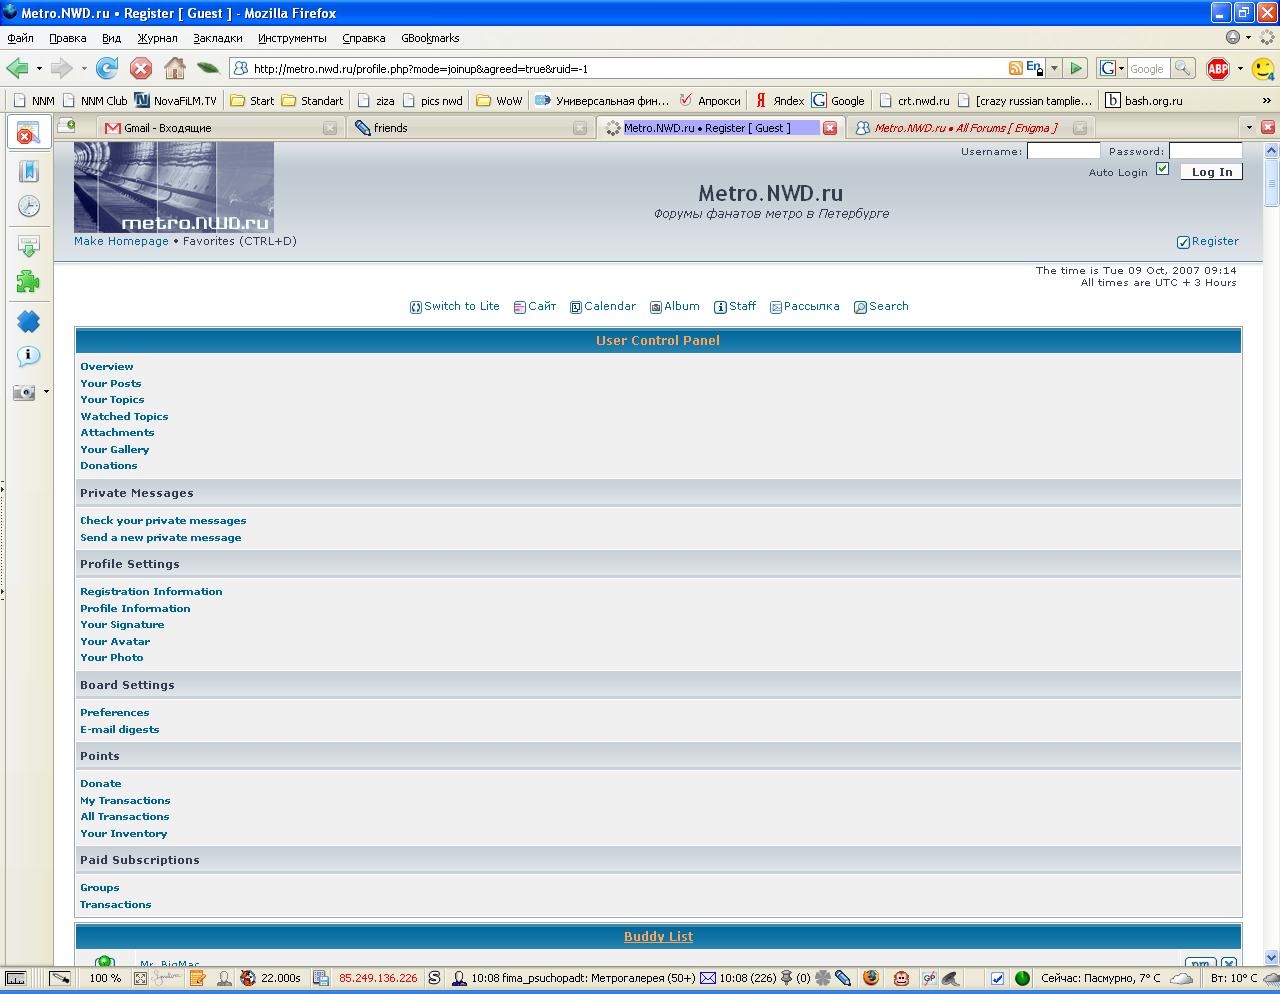1280x994 pixels.
Task: Open the Закладки menu
Action: (x=217, y=38)
